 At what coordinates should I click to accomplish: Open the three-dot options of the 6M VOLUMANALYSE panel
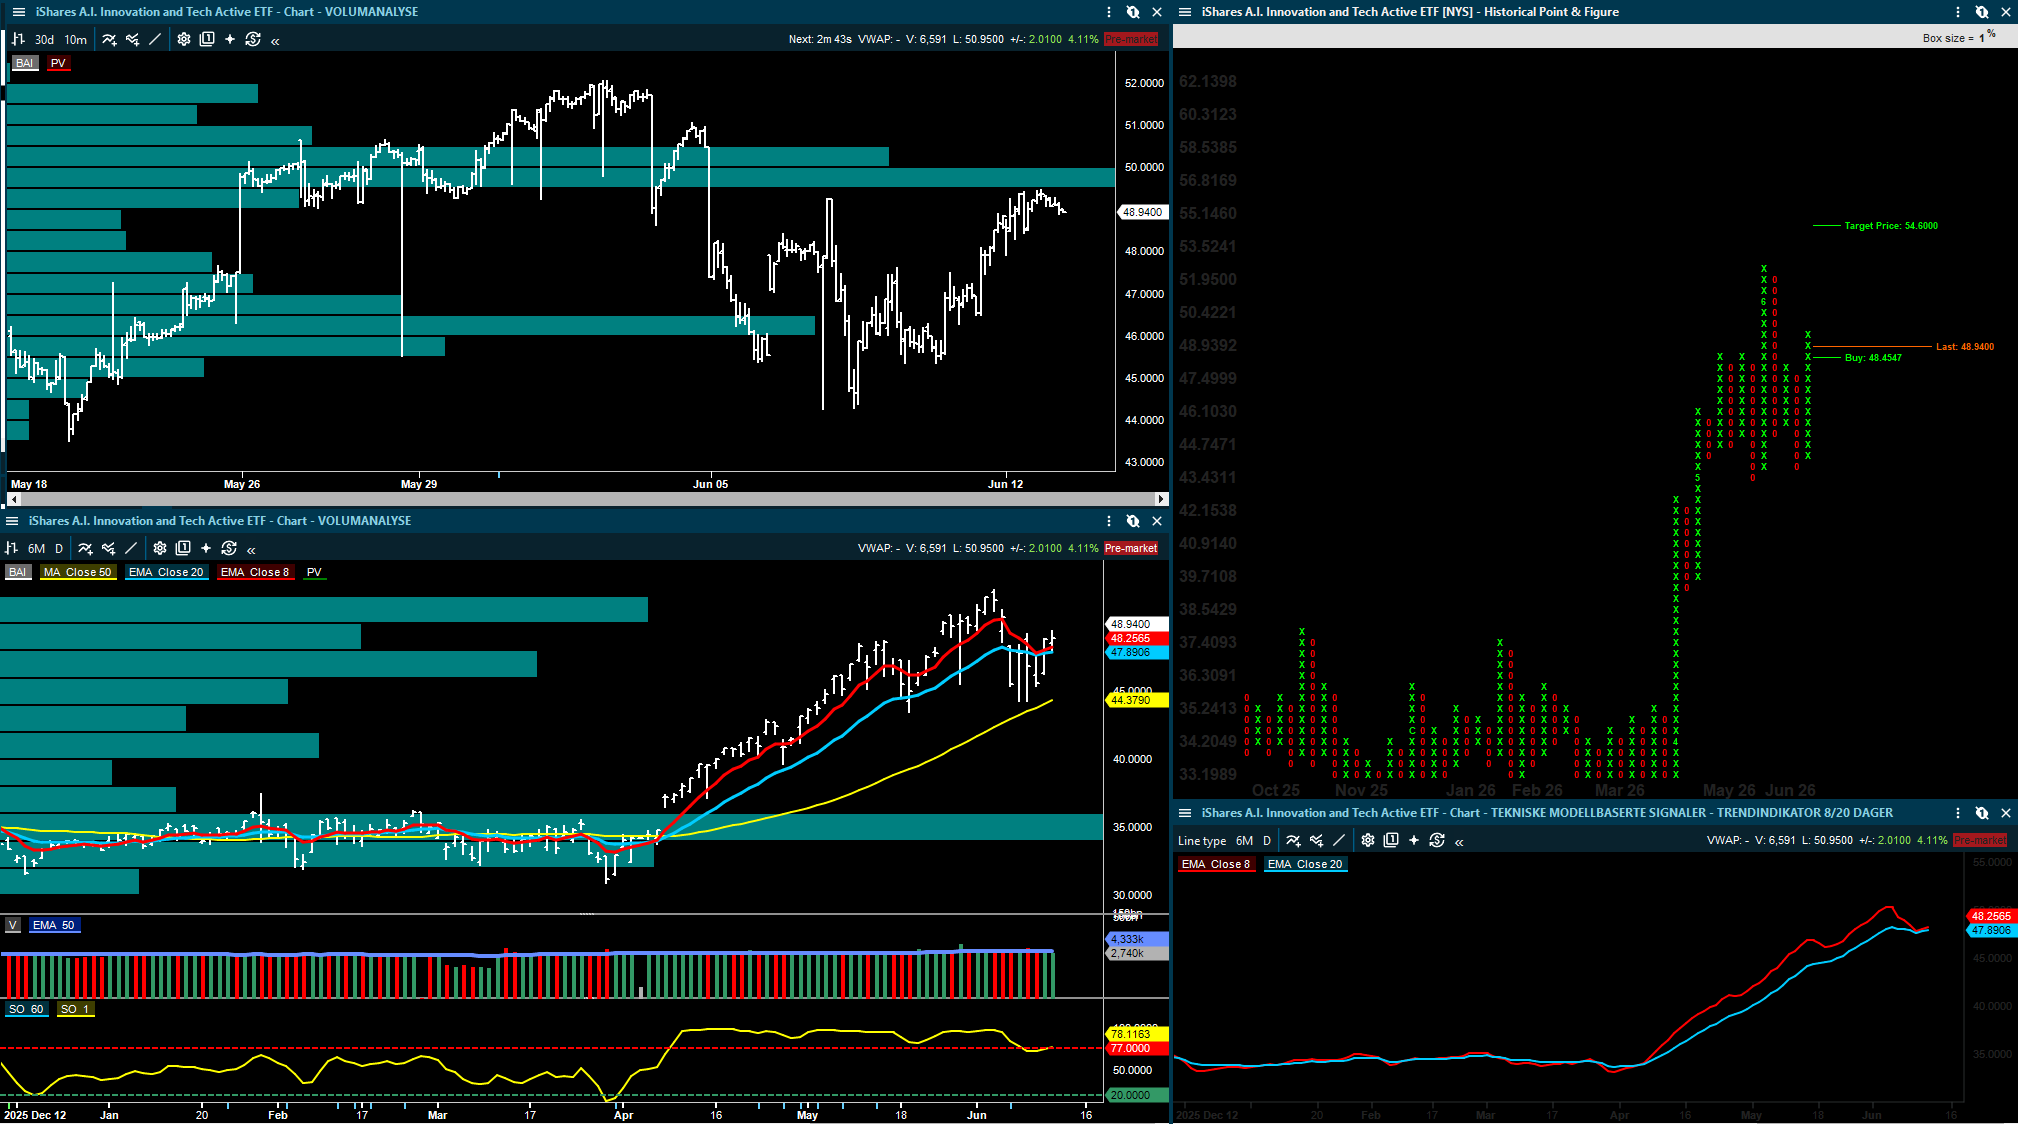(1109, 521)
